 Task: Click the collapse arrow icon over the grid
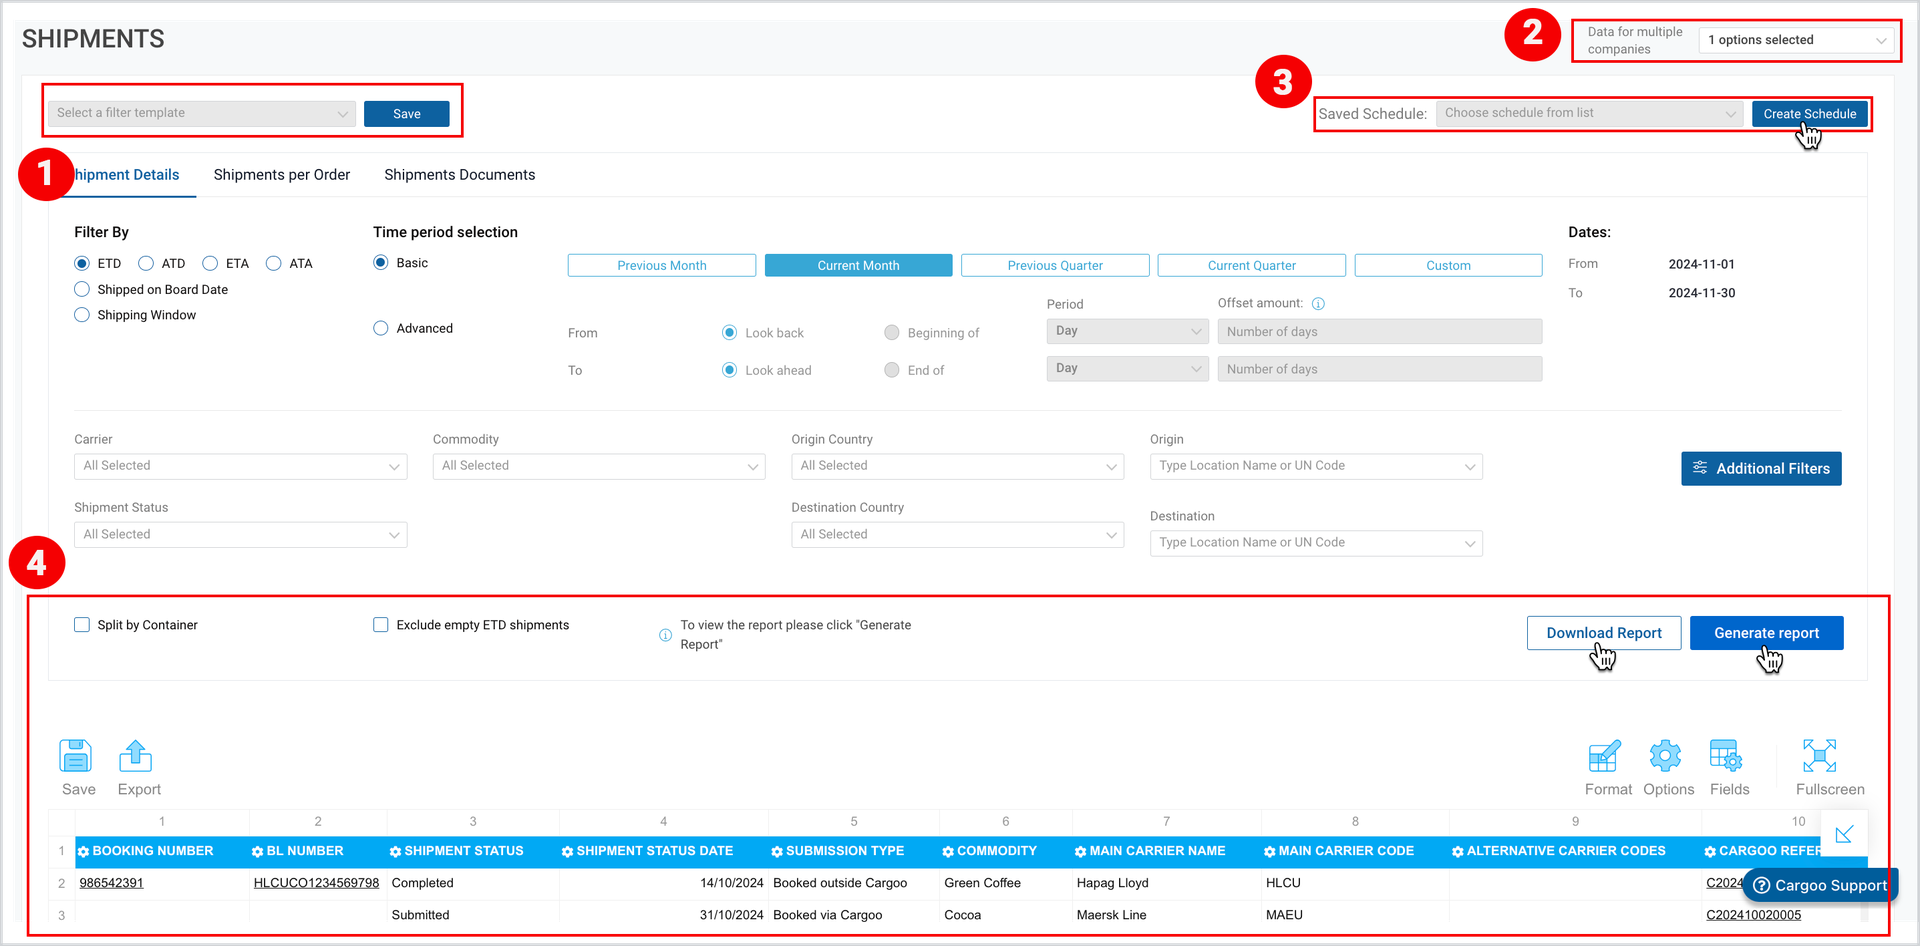click(x=1844, y=834)
